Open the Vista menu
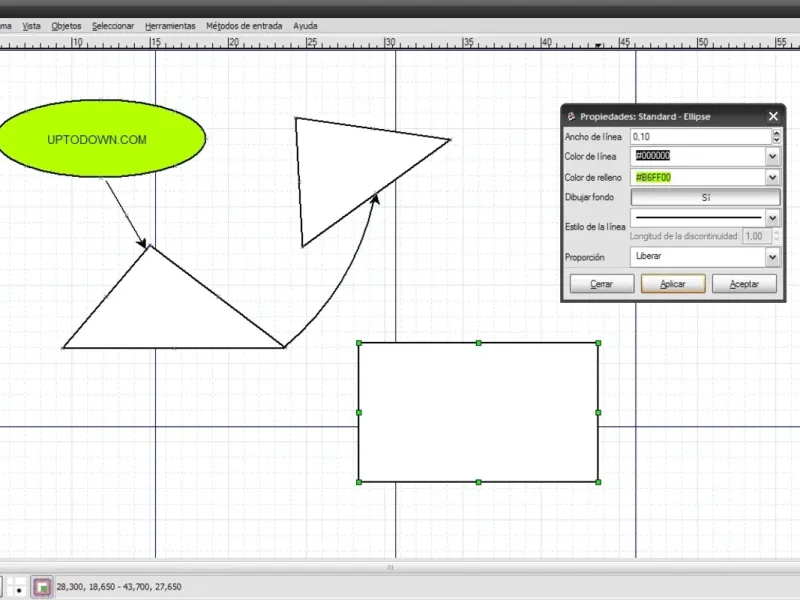This screenshot has width=800, height=600. coord(31,26)
